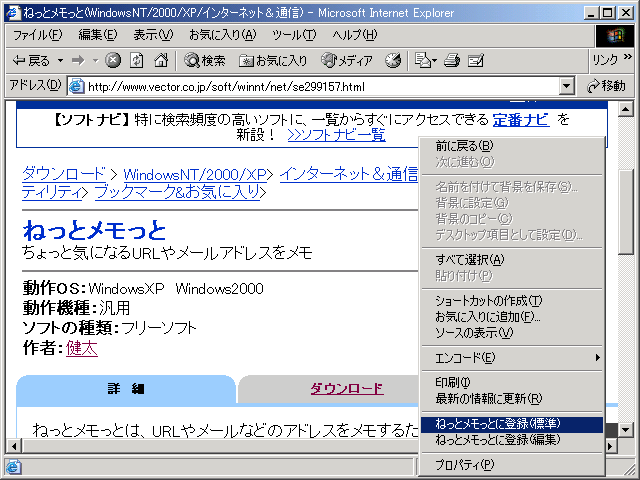Image resolution: width=640 pixels, height=480 pixels.
Task: Choose 印刷(I) in the context menu
Action: coord(512,382)
